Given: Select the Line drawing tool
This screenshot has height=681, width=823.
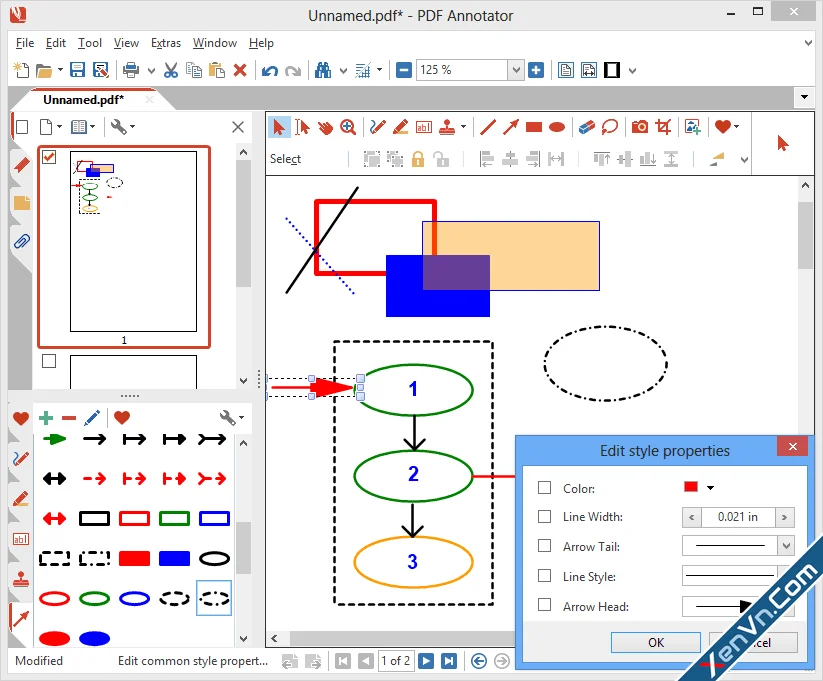Looking at the screenshot, I should 488,127.
